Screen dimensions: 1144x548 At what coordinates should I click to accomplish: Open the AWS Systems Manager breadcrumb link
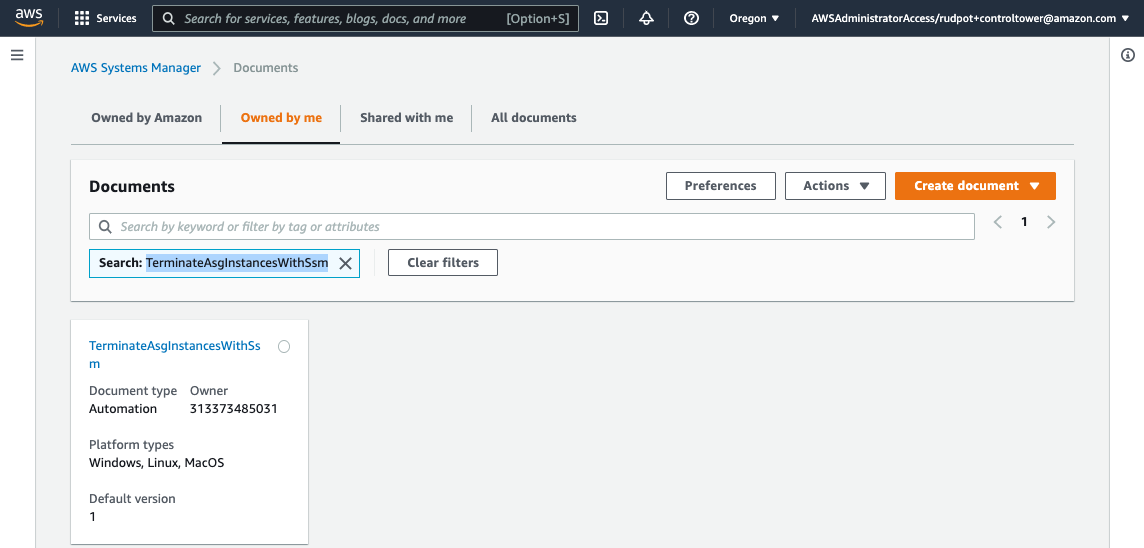136,68
